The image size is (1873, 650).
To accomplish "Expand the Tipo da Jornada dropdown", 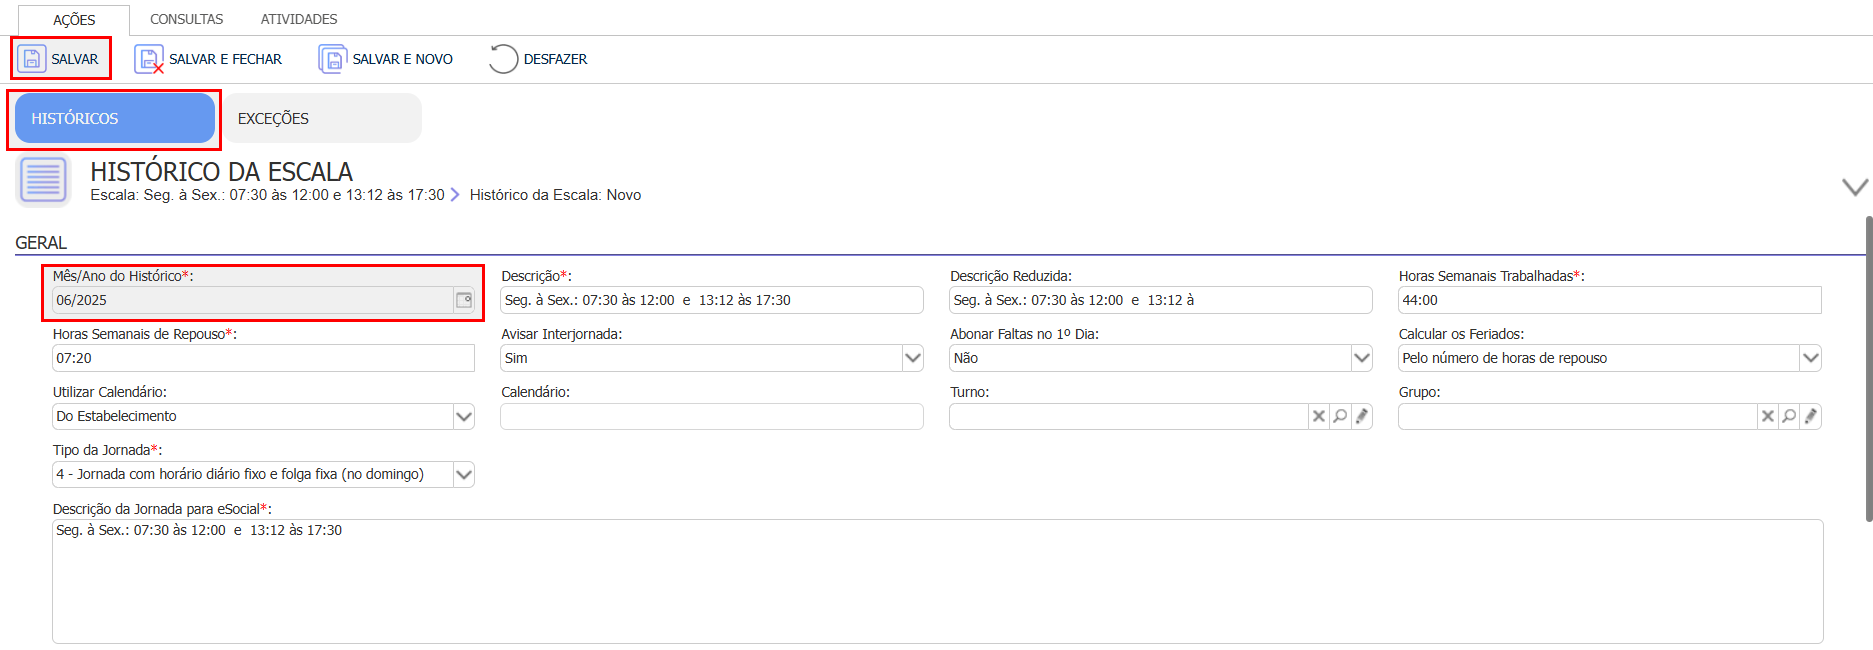I will coord(463,475).
